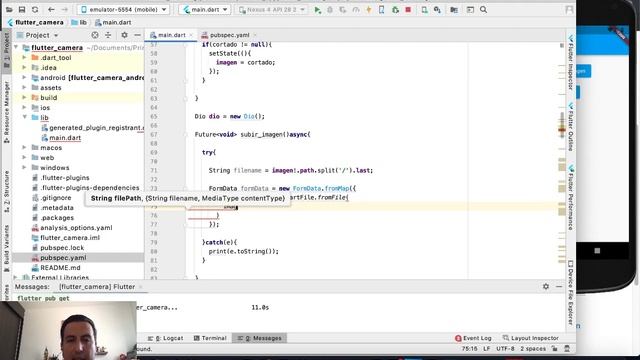Open the Flutter Performance side panel
Image resolution: width=640 pixels, height=360 pixels.
coord(571,198)
